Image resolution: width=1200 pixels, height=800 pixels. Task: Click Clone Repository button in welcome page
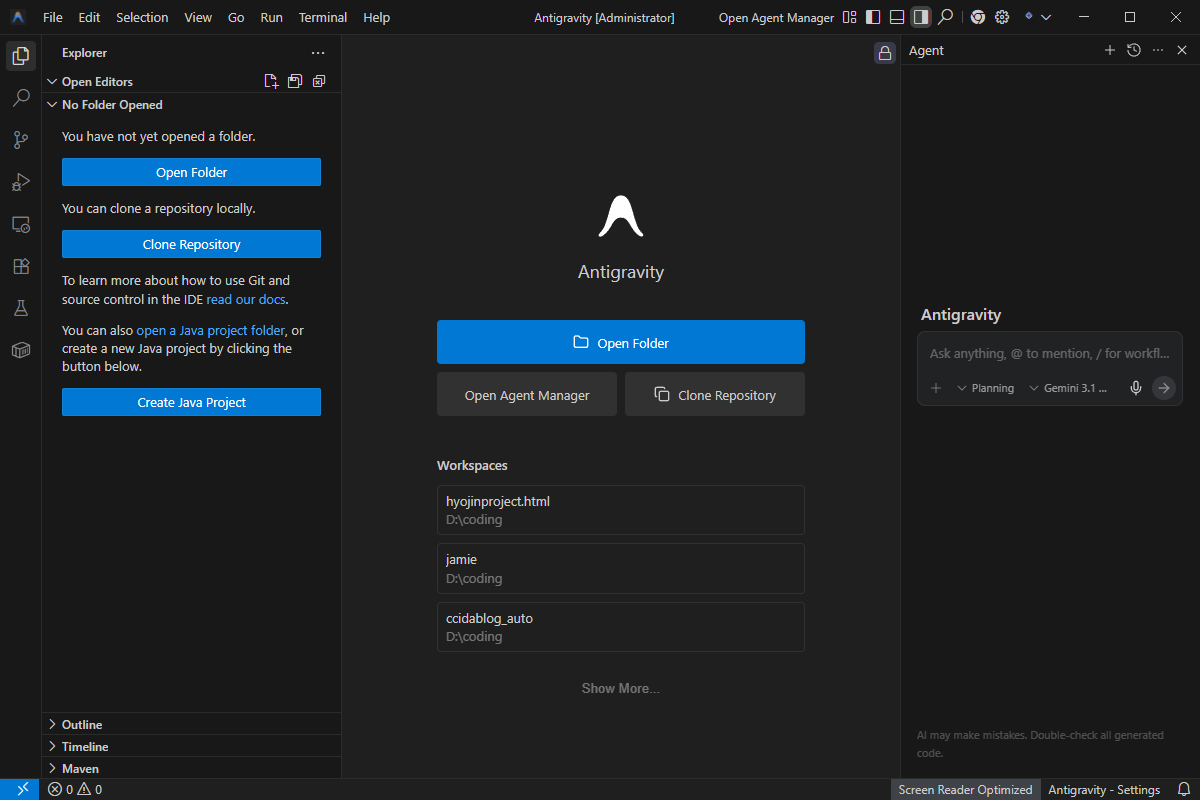715,394
